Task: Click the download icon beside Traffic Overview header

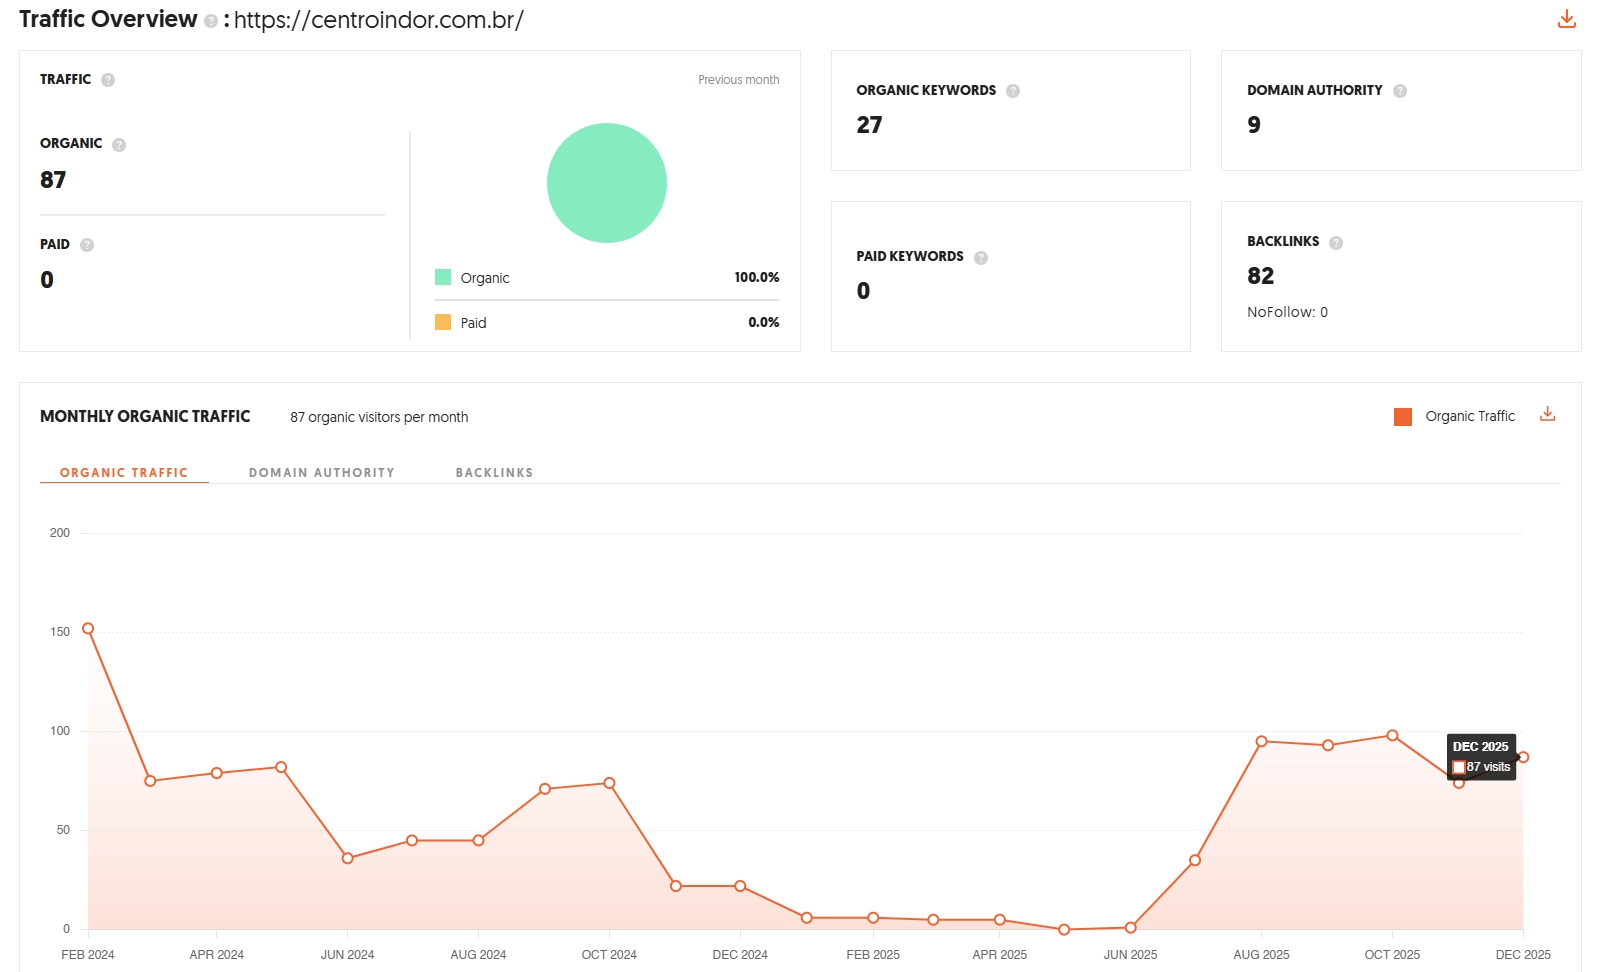Action: point(1566,19)
